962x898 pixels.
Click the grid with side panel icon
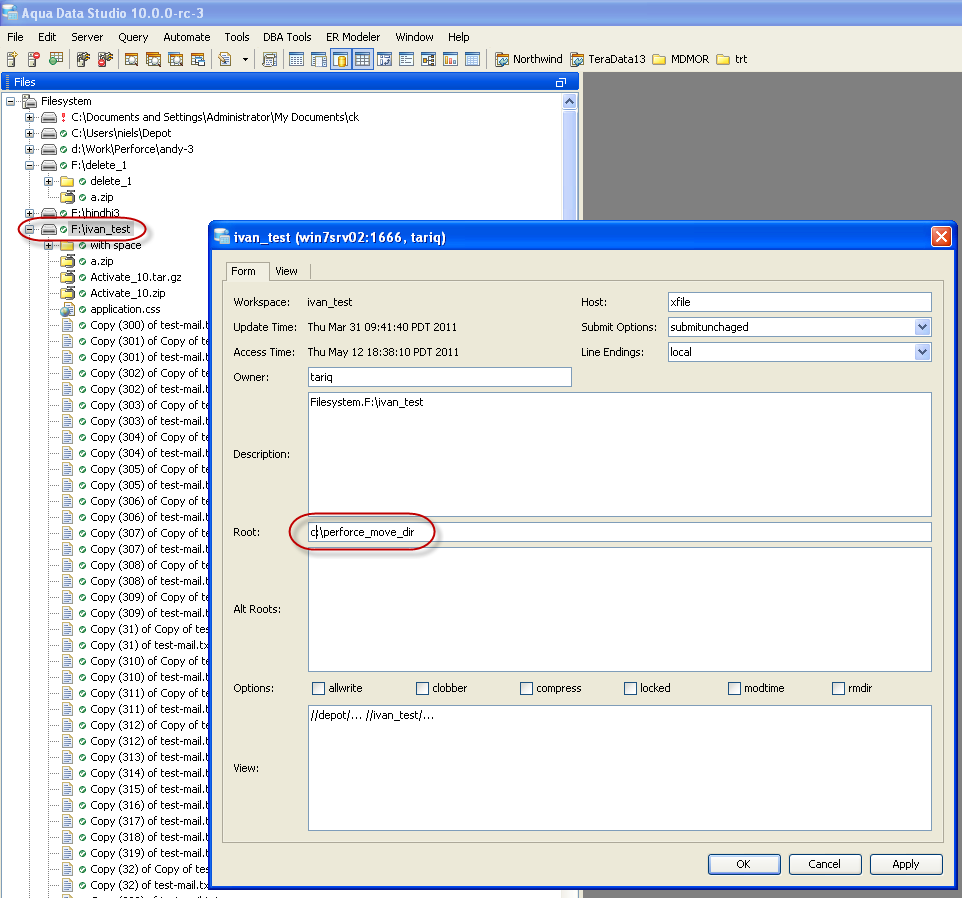tap(318, 59)
